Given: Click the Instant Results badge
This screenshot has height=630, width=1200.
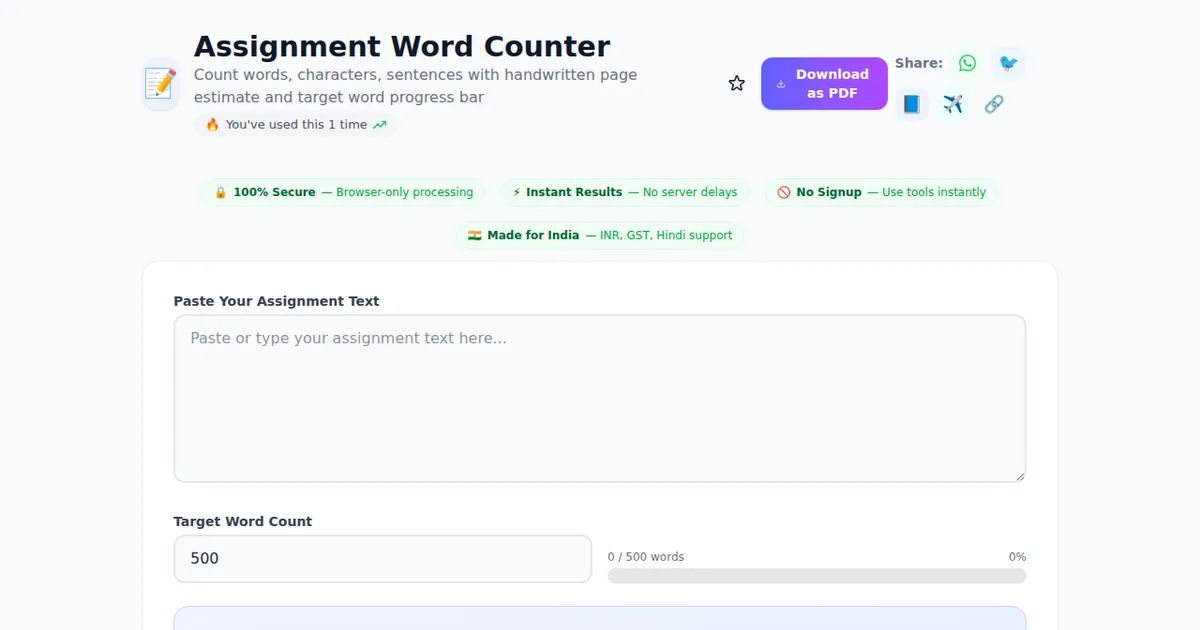Looking at the screenshot, I should point(624,192).
